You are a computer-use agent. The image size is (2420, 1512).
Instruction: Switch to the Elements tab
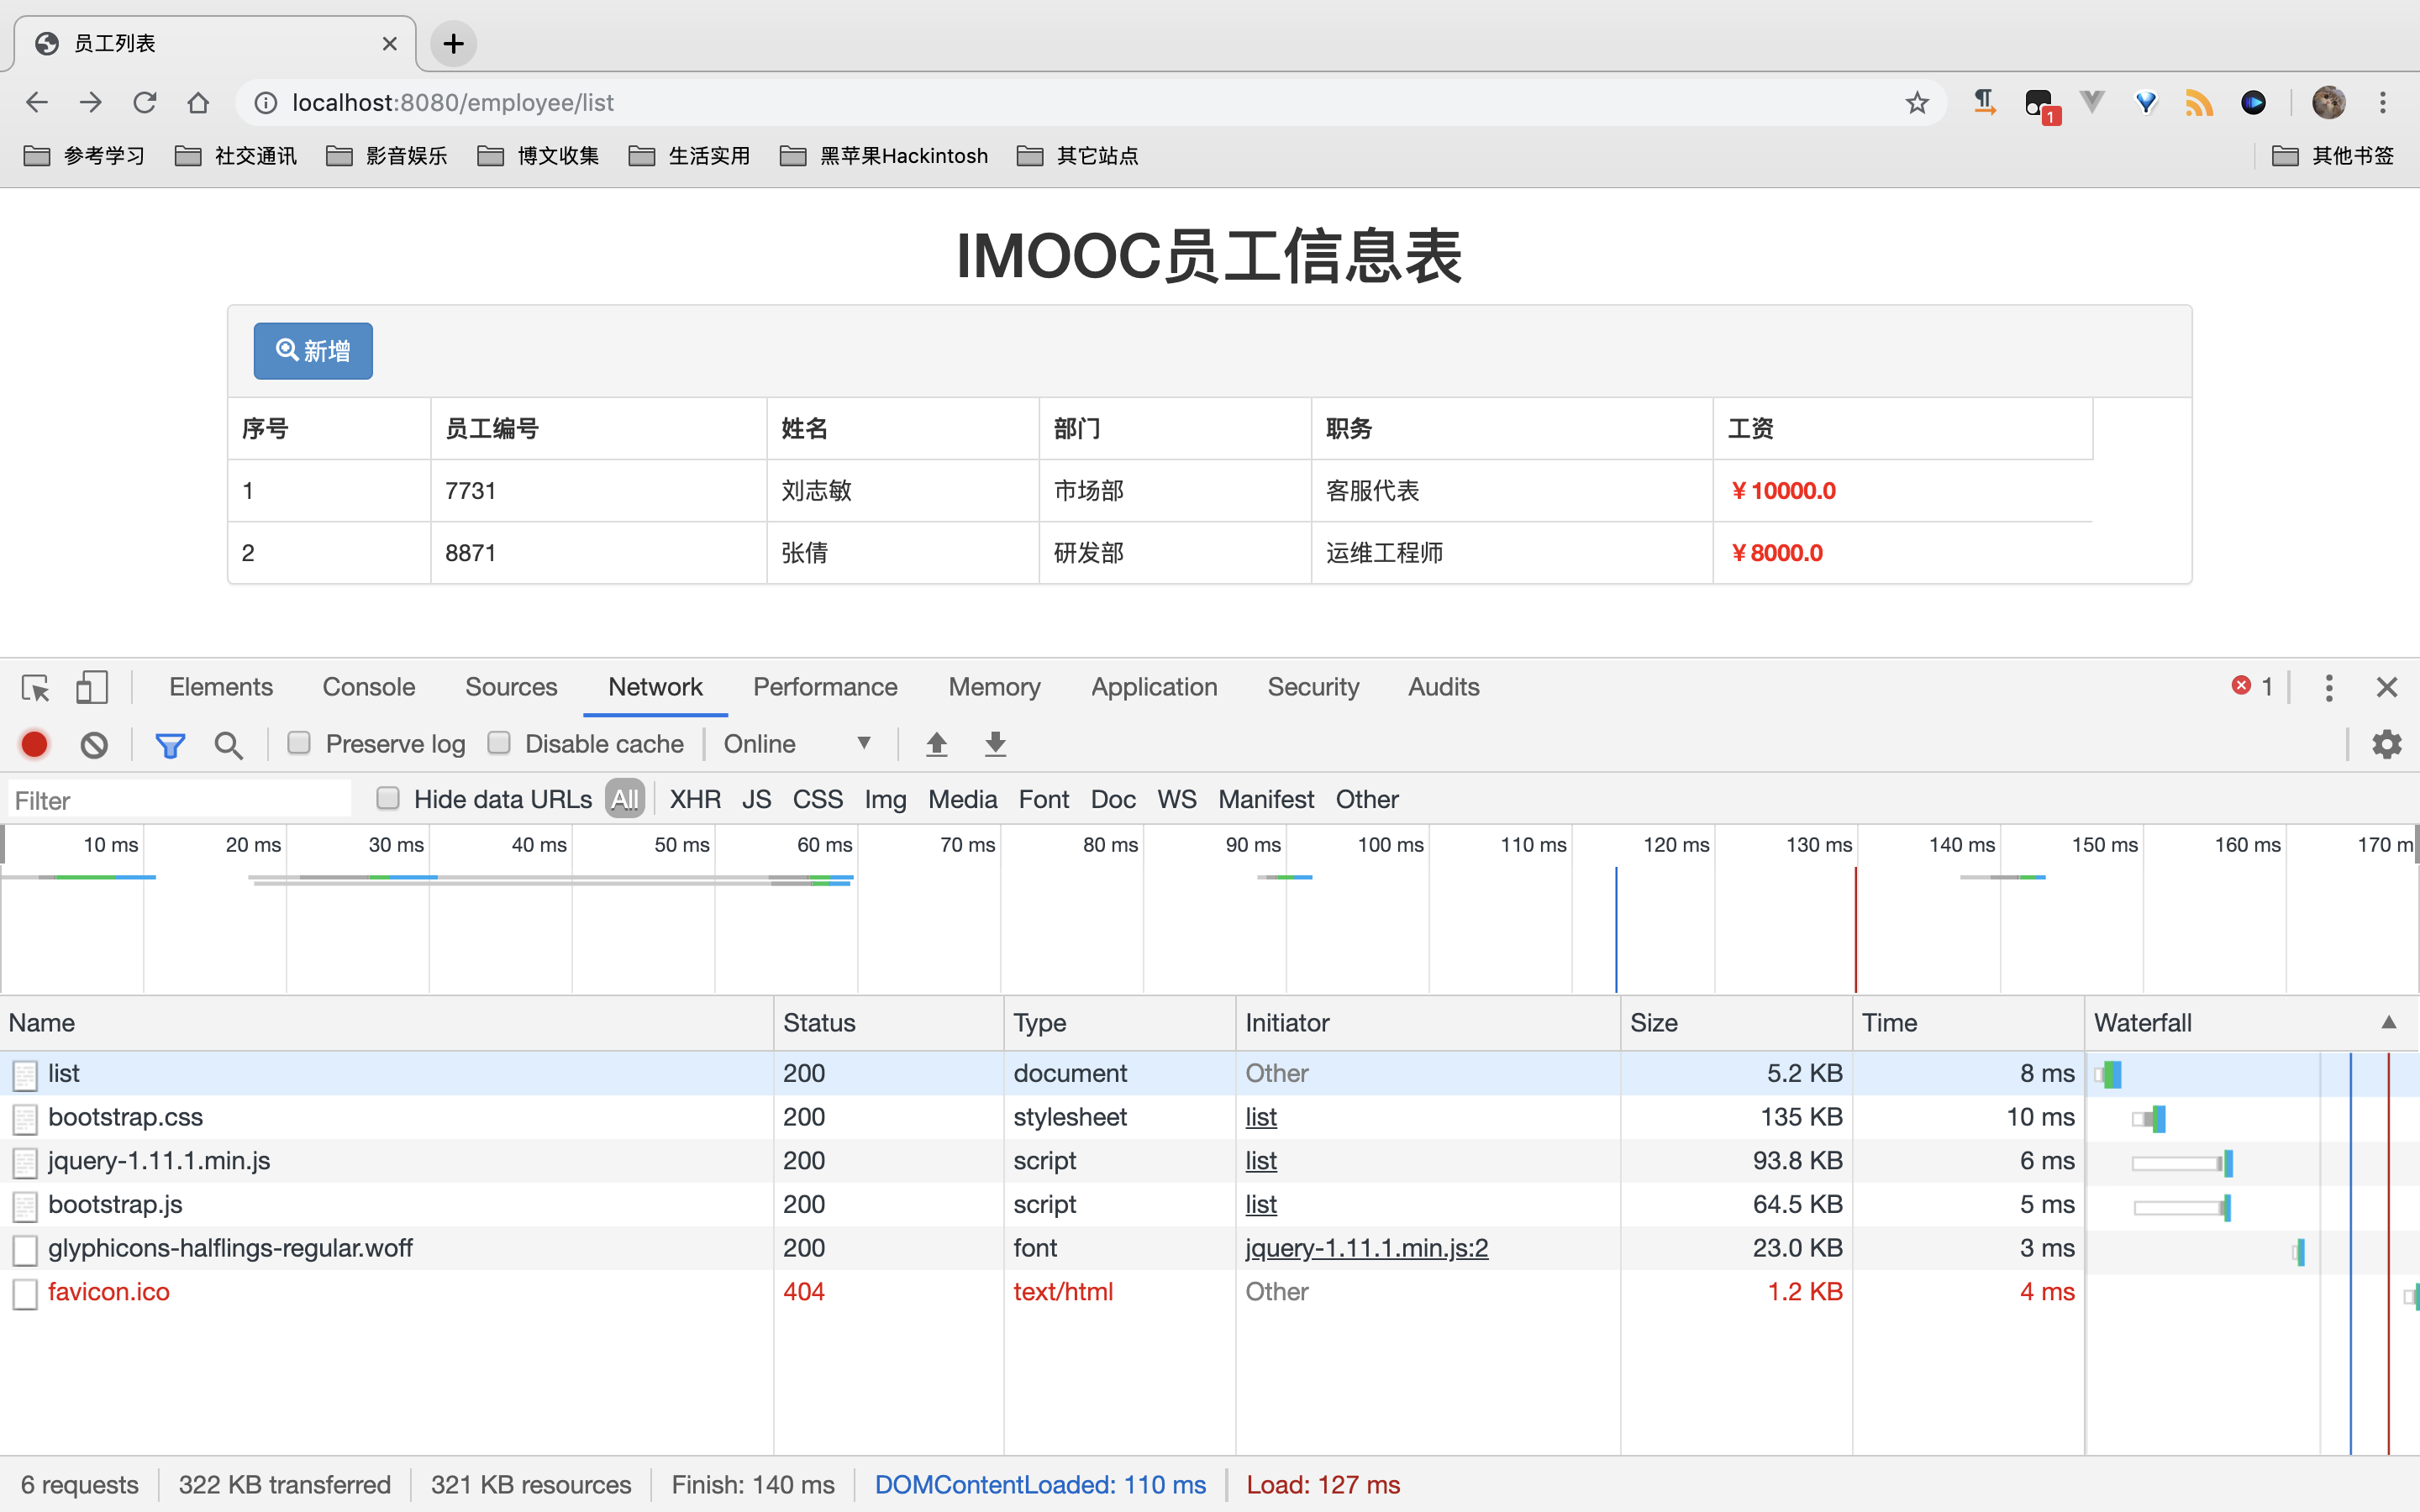(221, 687)
